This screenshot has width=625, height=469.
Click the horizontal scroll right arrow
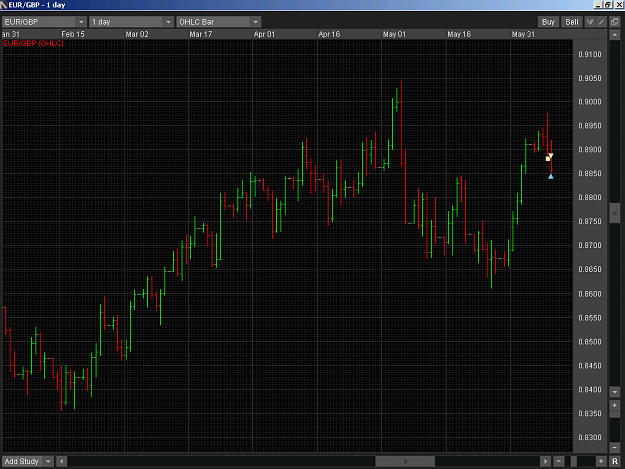[545, 461]
